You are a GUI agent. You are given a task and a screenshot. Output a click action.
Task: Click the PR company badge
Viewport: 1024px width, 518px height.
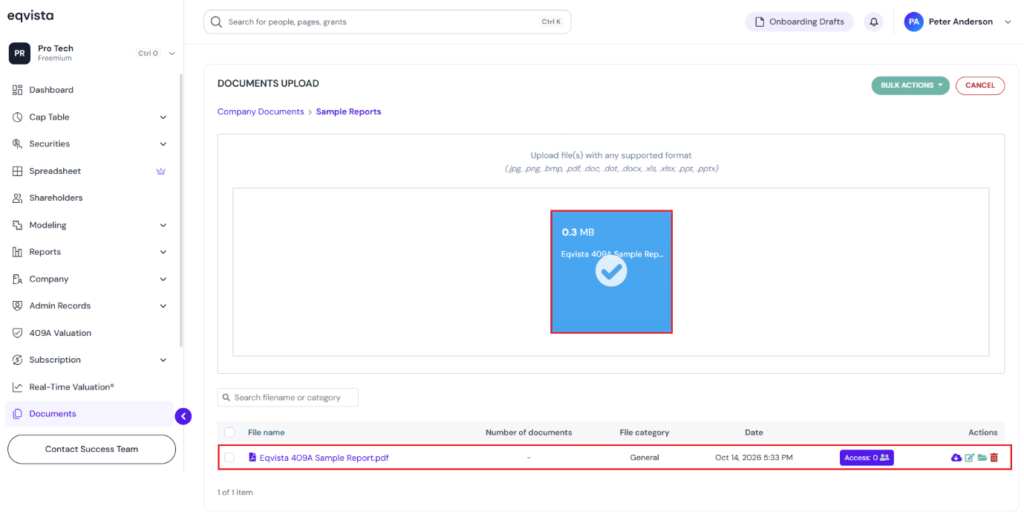click(x=20, y=53)
